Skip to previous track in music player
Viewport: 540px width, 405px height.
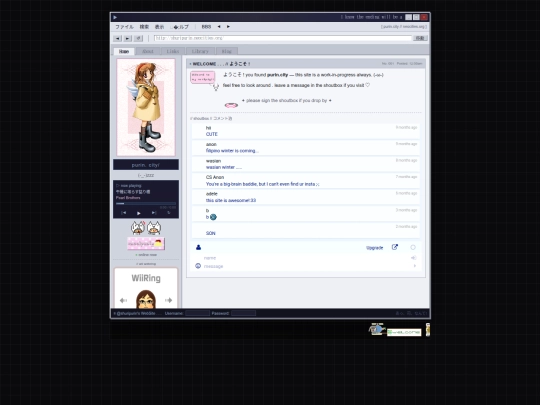[x=123, y=213]
